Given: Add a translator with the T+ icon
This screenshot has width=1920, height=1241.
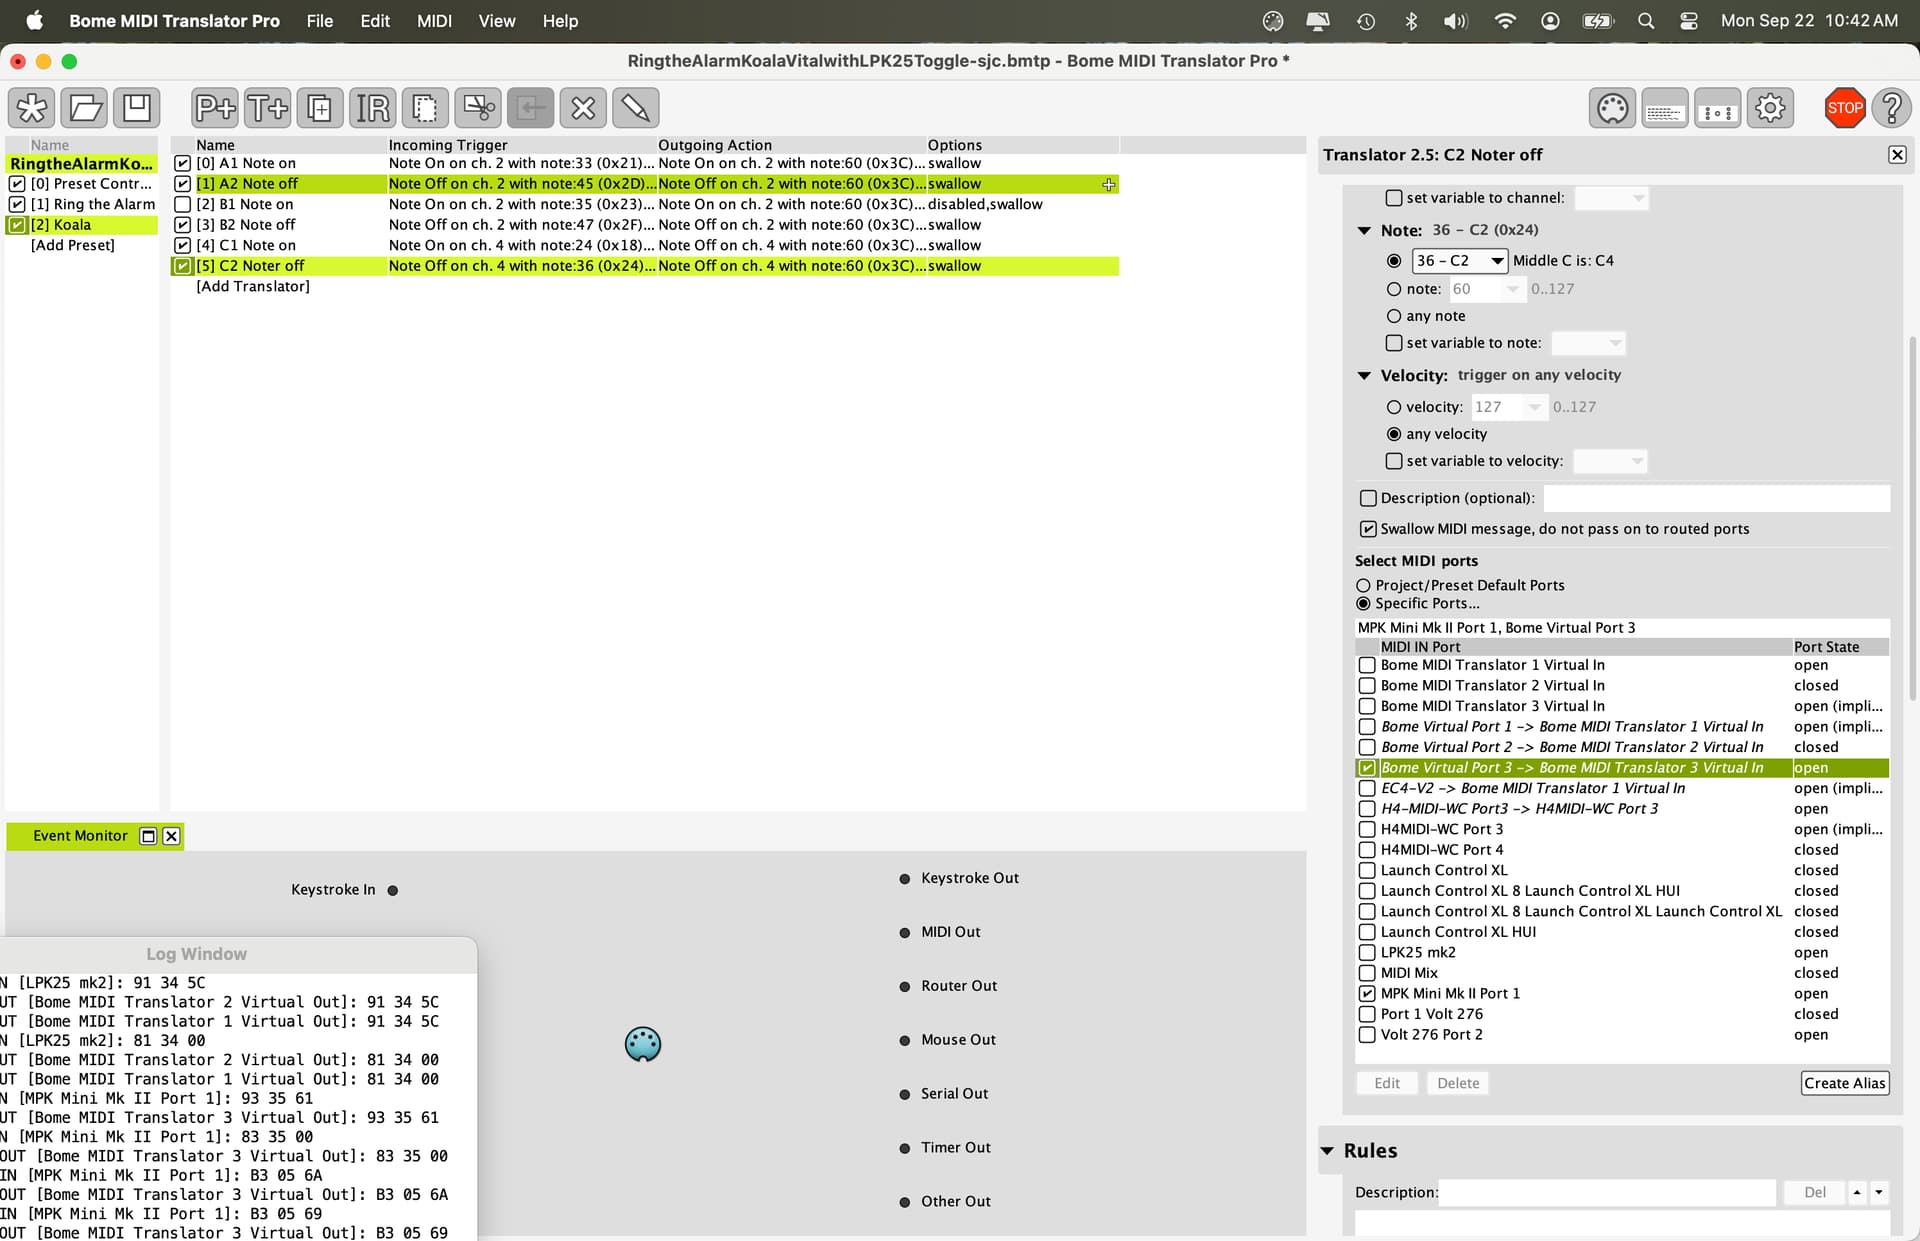Looking at the screenshot, I should 268,107.
